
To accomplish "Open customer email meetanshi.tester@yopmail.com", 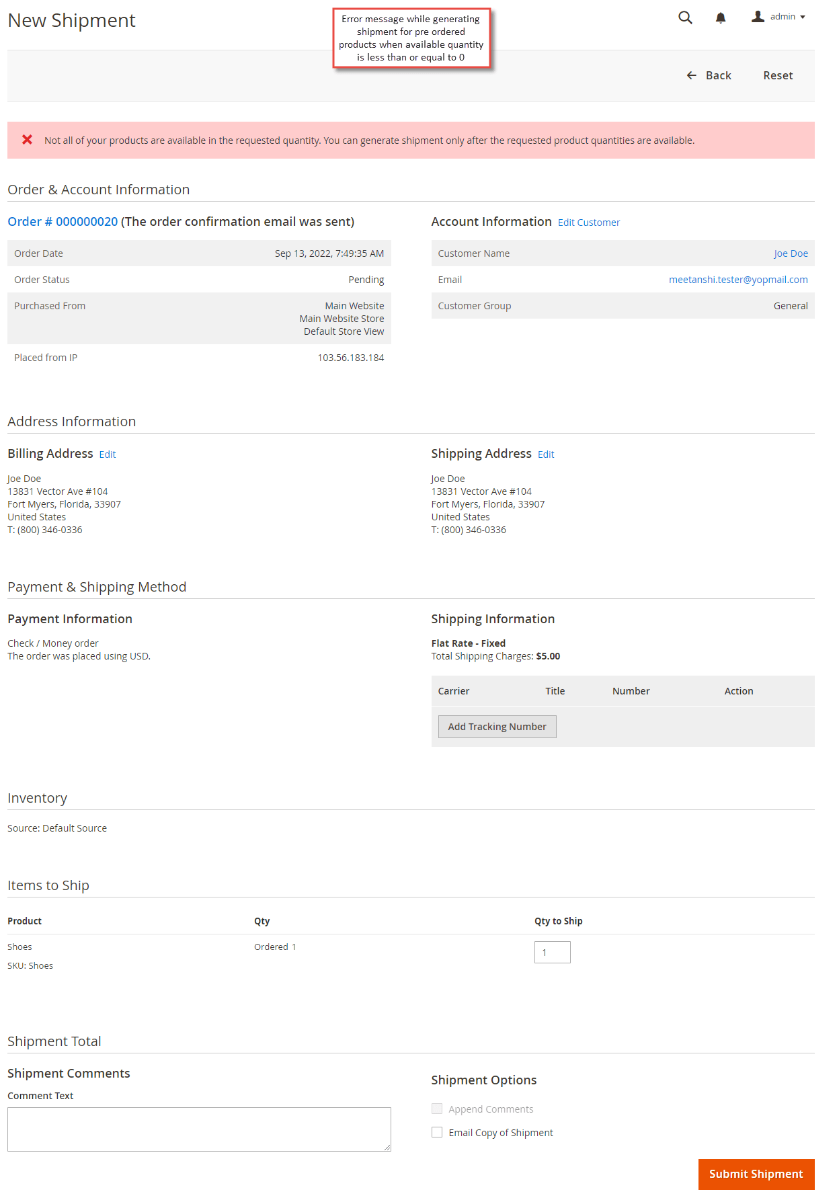I will 738,279.
